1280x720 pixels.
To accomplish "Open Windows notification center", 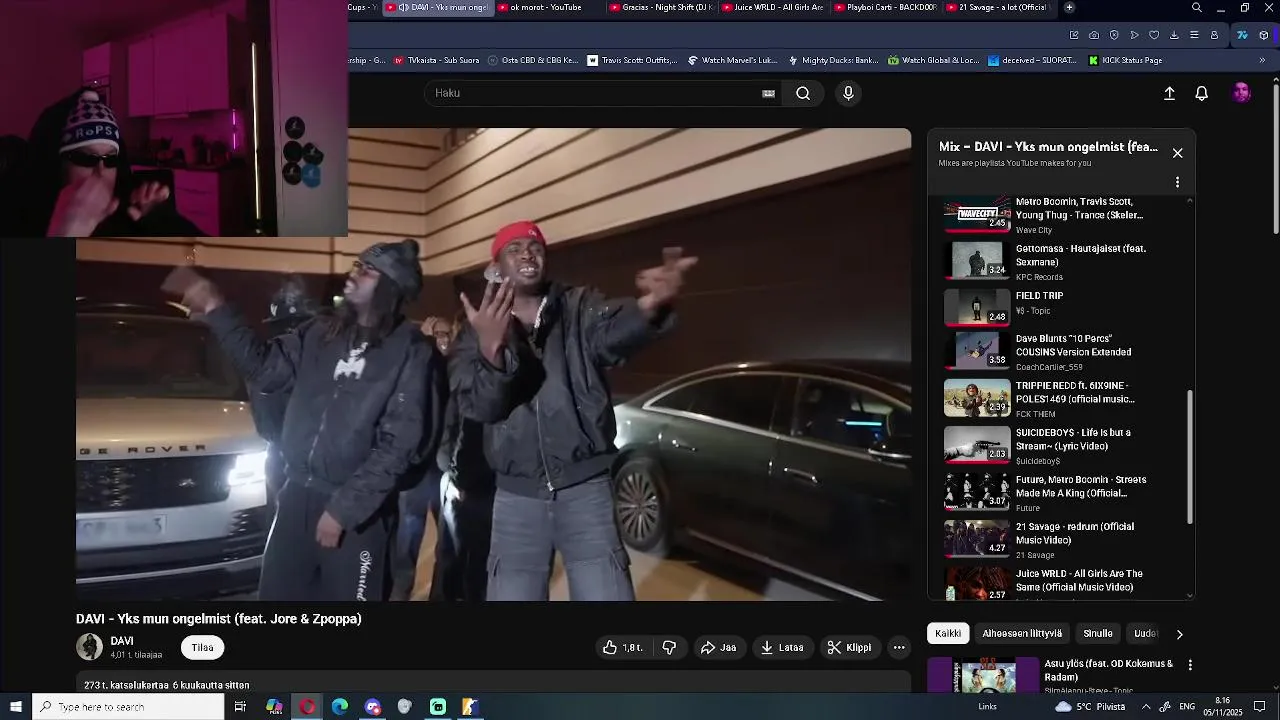I will (1260, 707).
